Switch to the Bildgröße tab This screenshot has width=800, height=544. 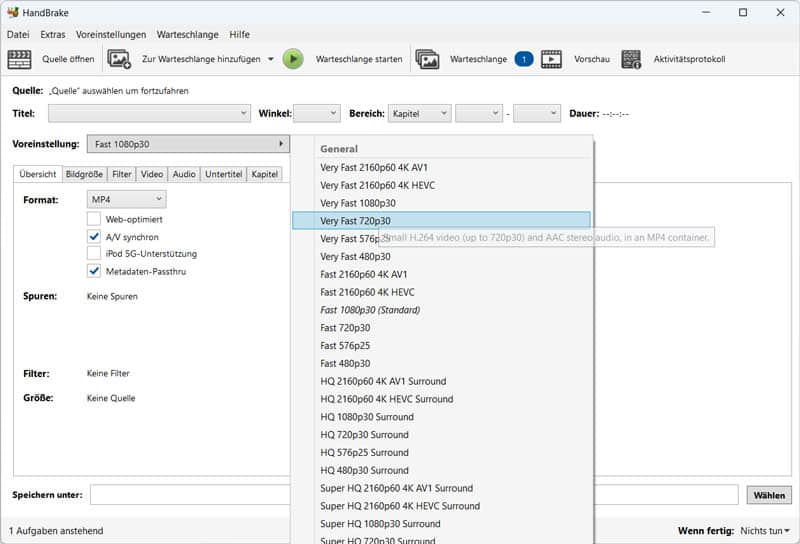(x=84, y=174)
